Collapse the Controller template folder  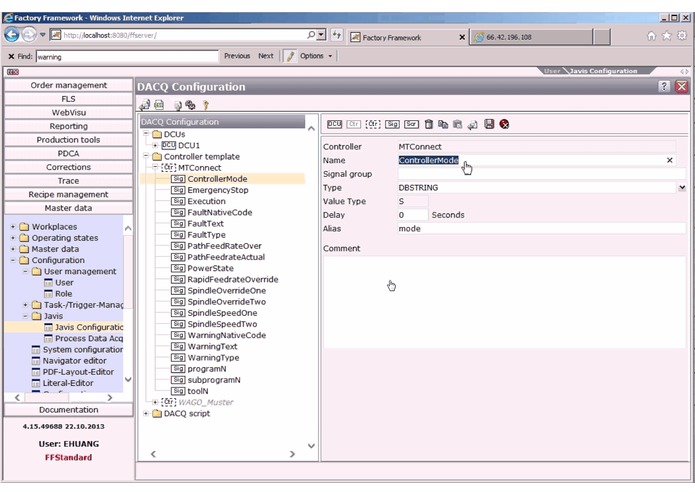pos(146,156)
